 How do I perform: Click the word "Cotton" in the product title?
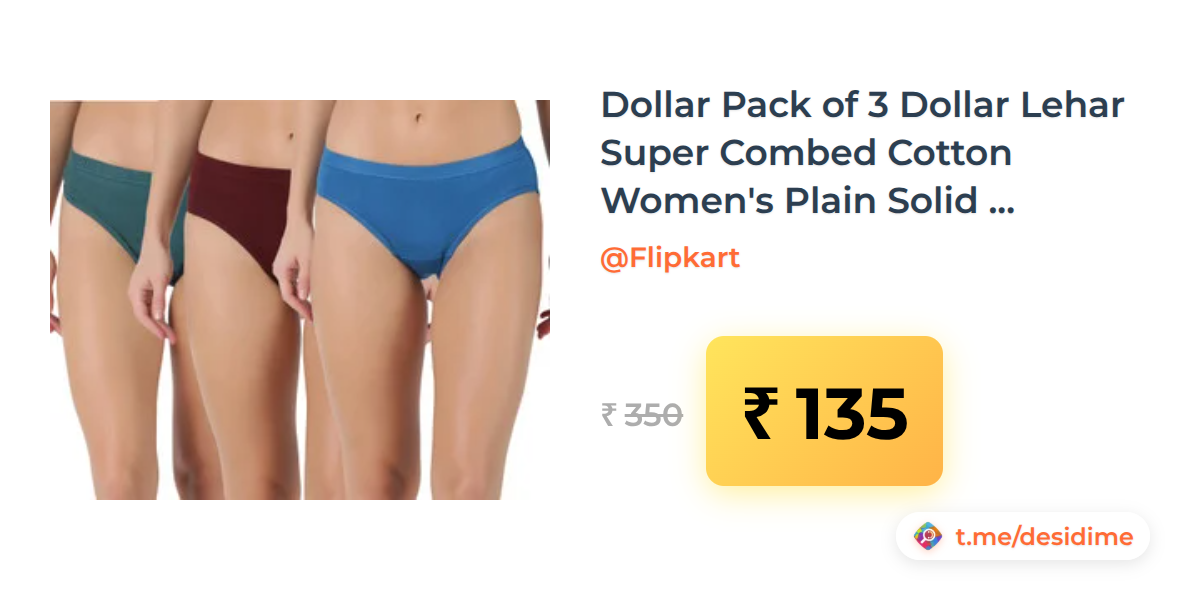(950, 152)
